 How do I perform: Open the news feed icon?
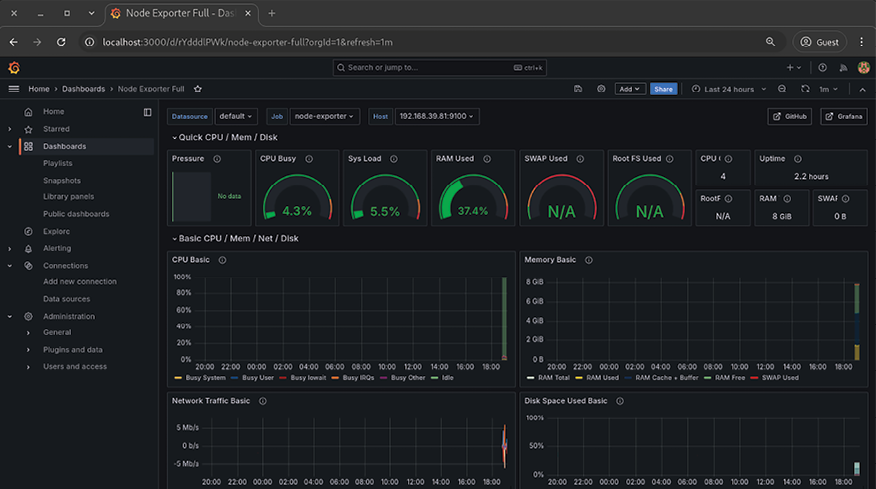click(x=842, y=67)
